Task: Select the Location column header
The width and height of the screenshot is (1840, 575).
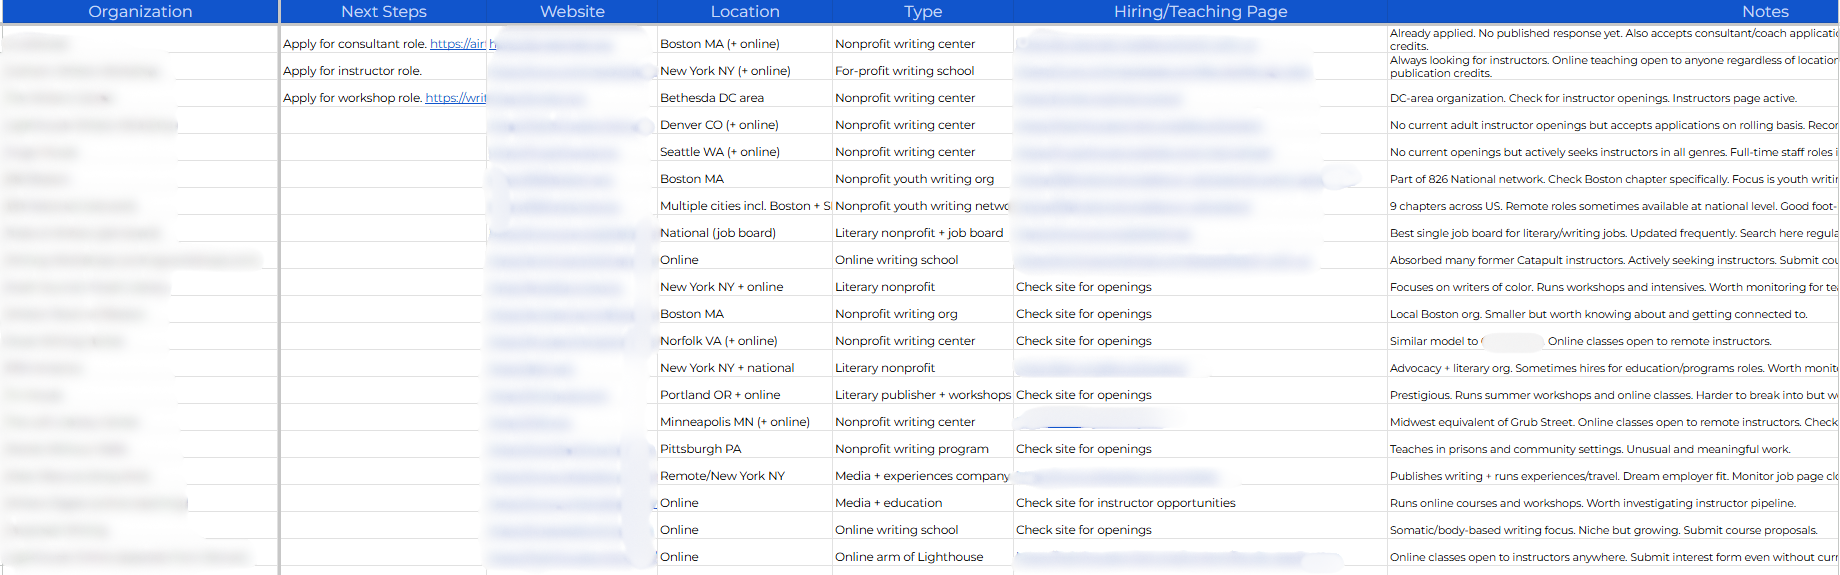Action: pyautogui.click(x=745, y=11)
